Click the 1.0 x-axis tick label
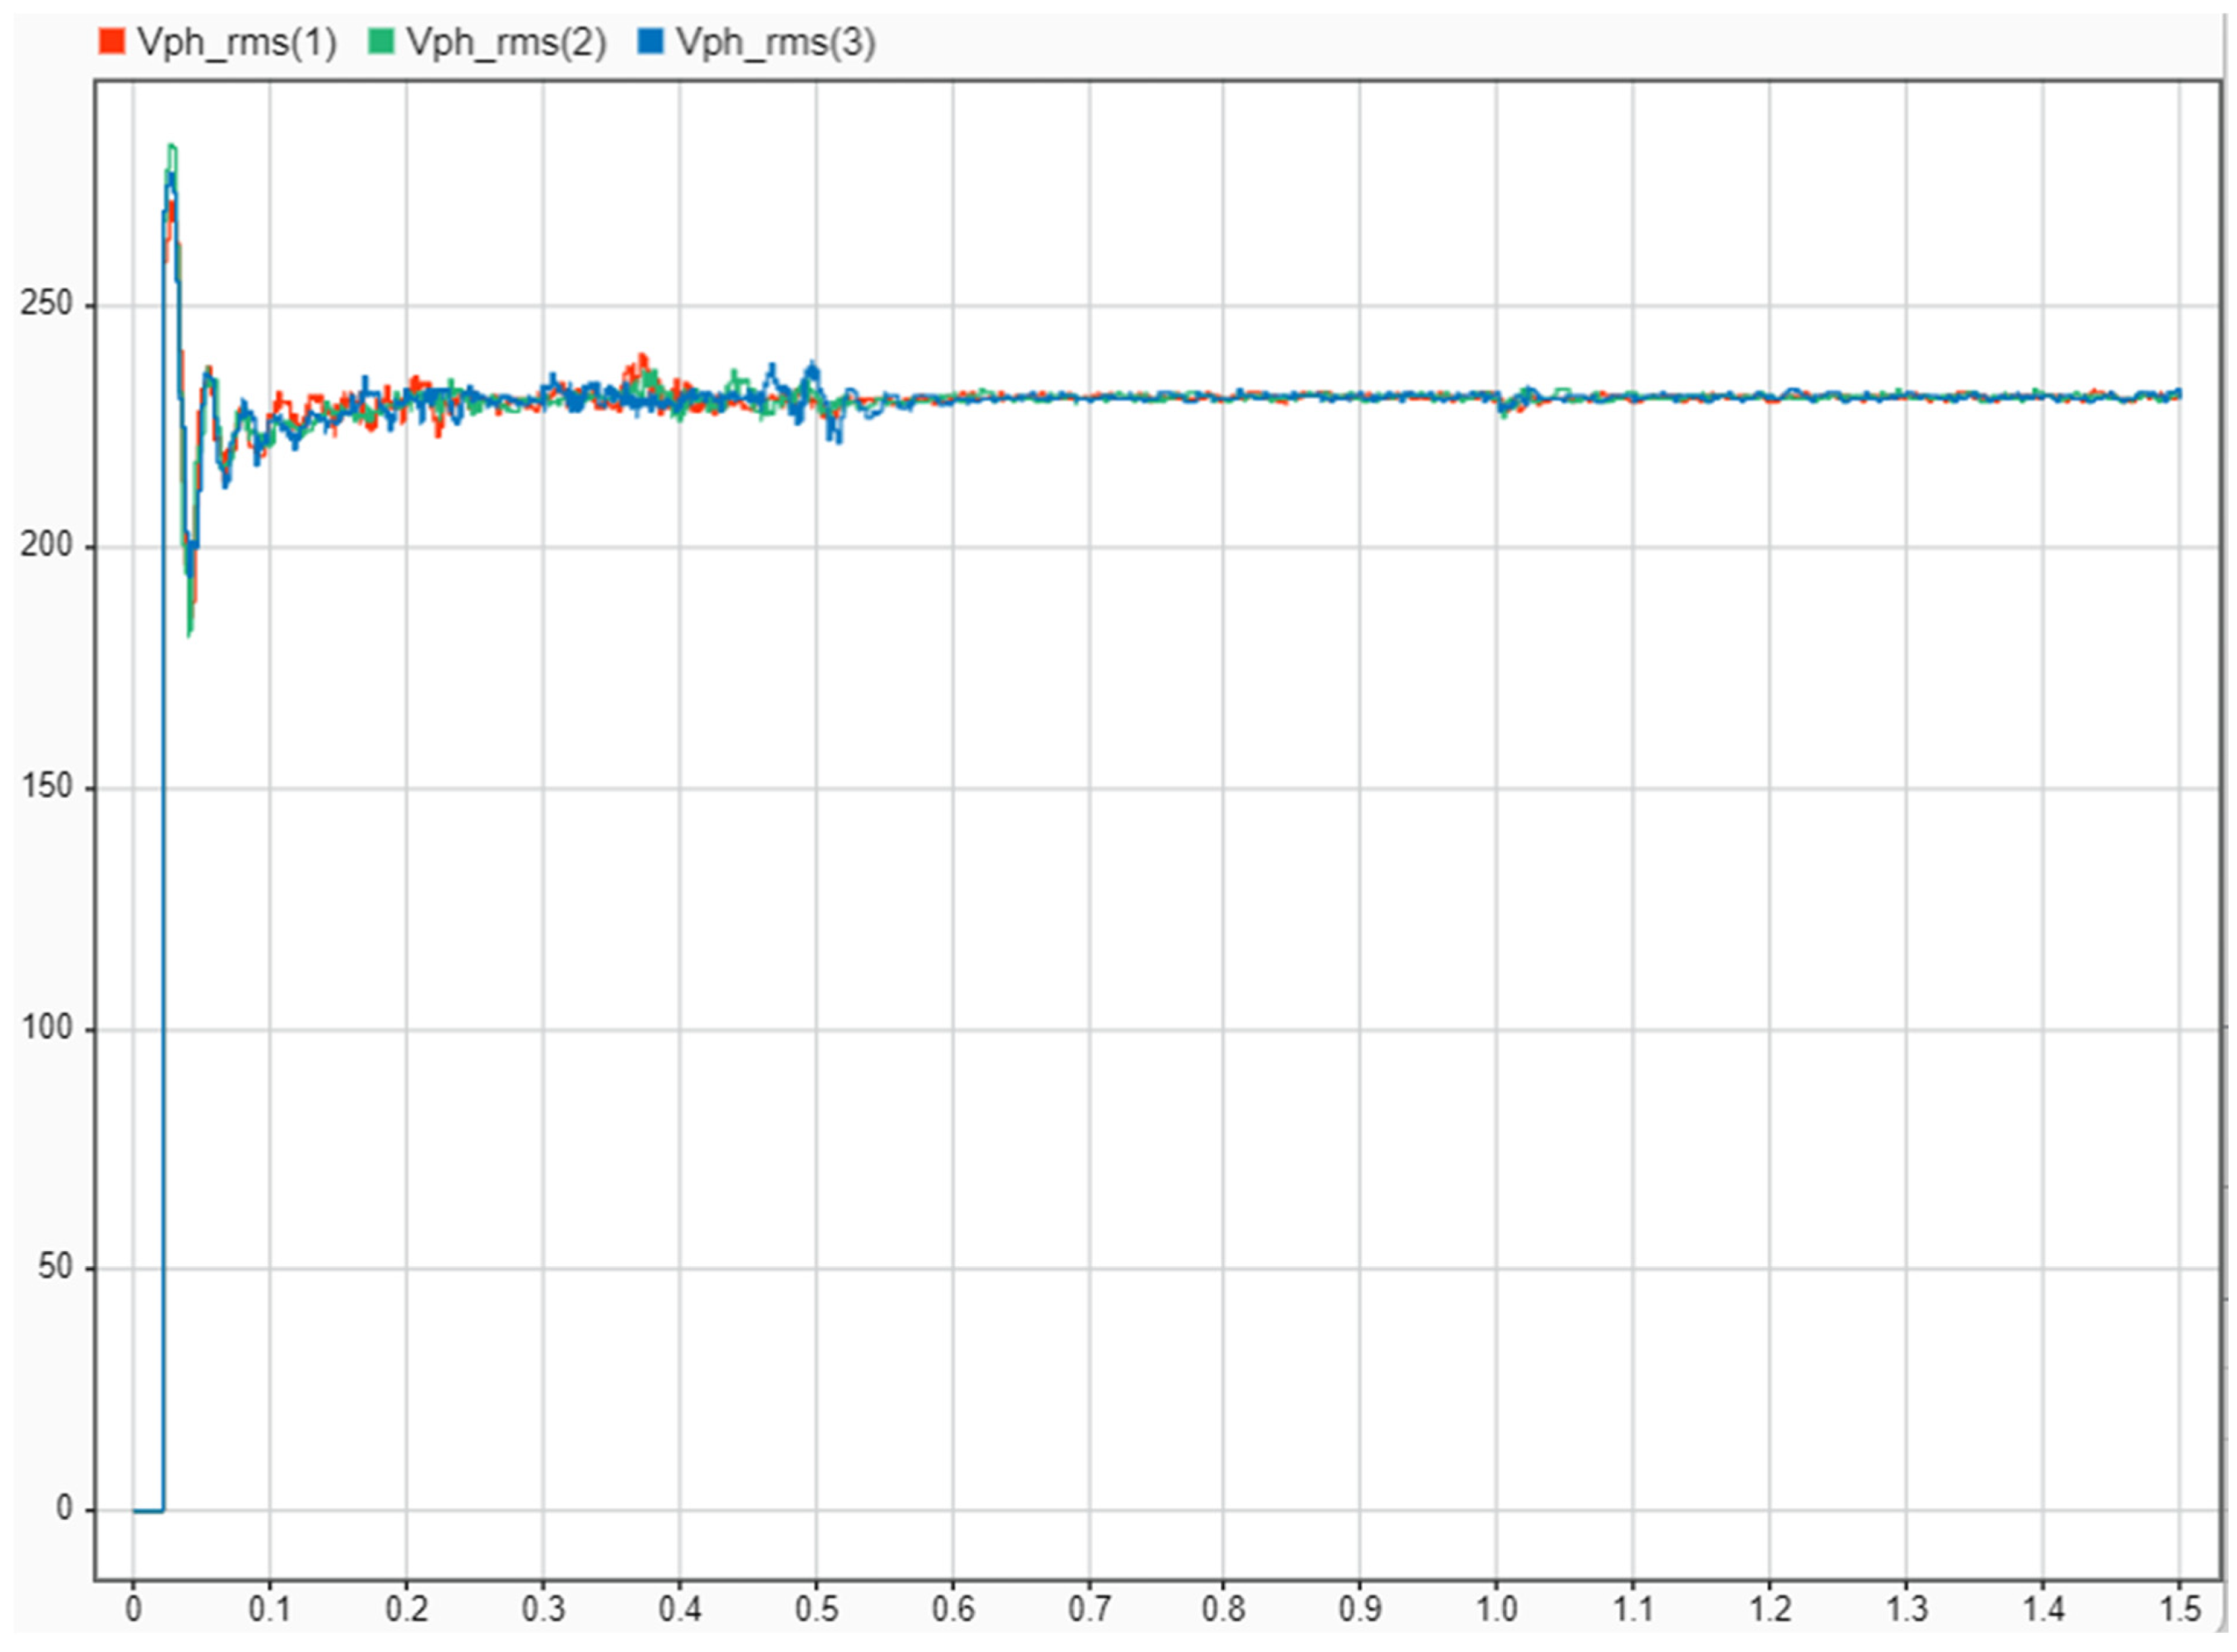 (1496, 1609)
